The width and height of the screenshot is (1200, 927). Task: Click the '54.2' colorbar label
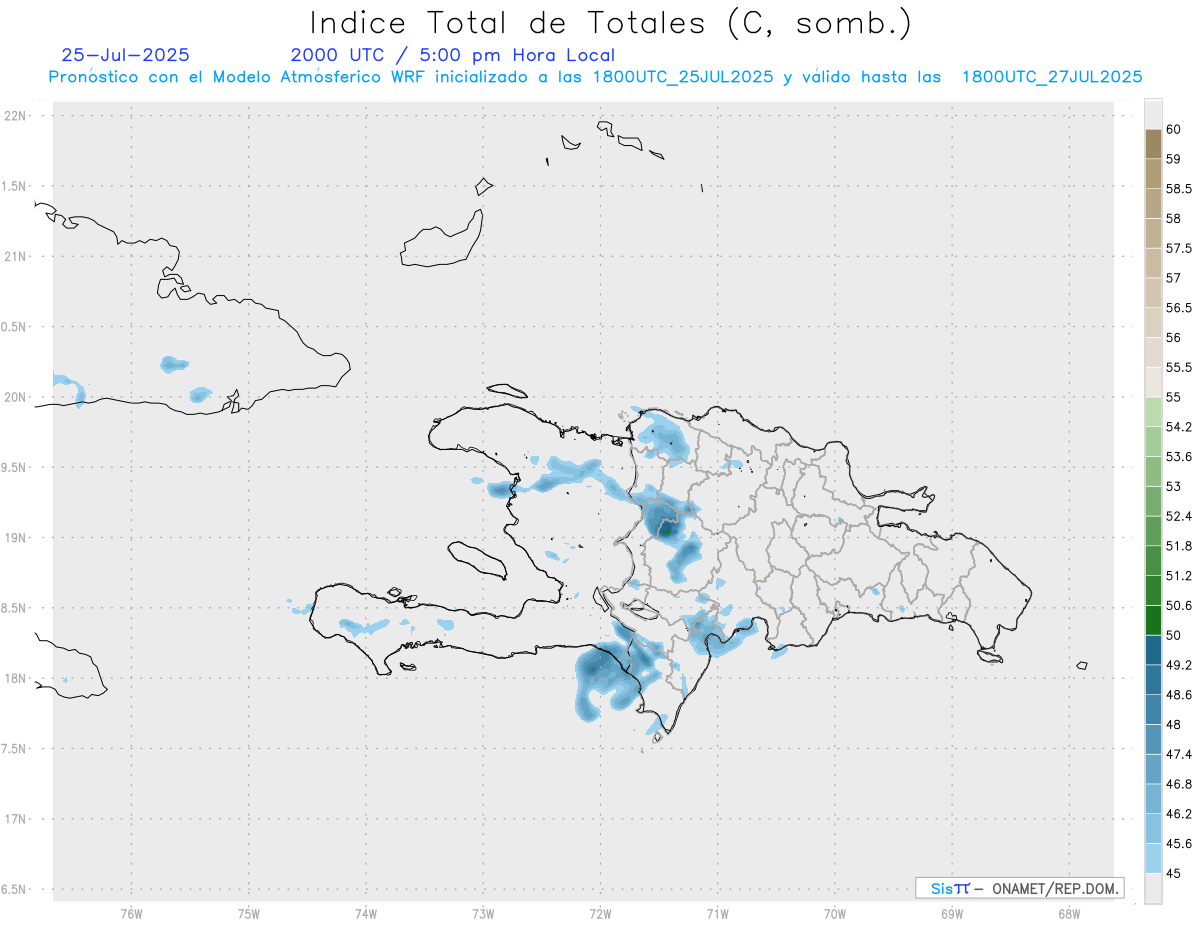[1179, 427]
